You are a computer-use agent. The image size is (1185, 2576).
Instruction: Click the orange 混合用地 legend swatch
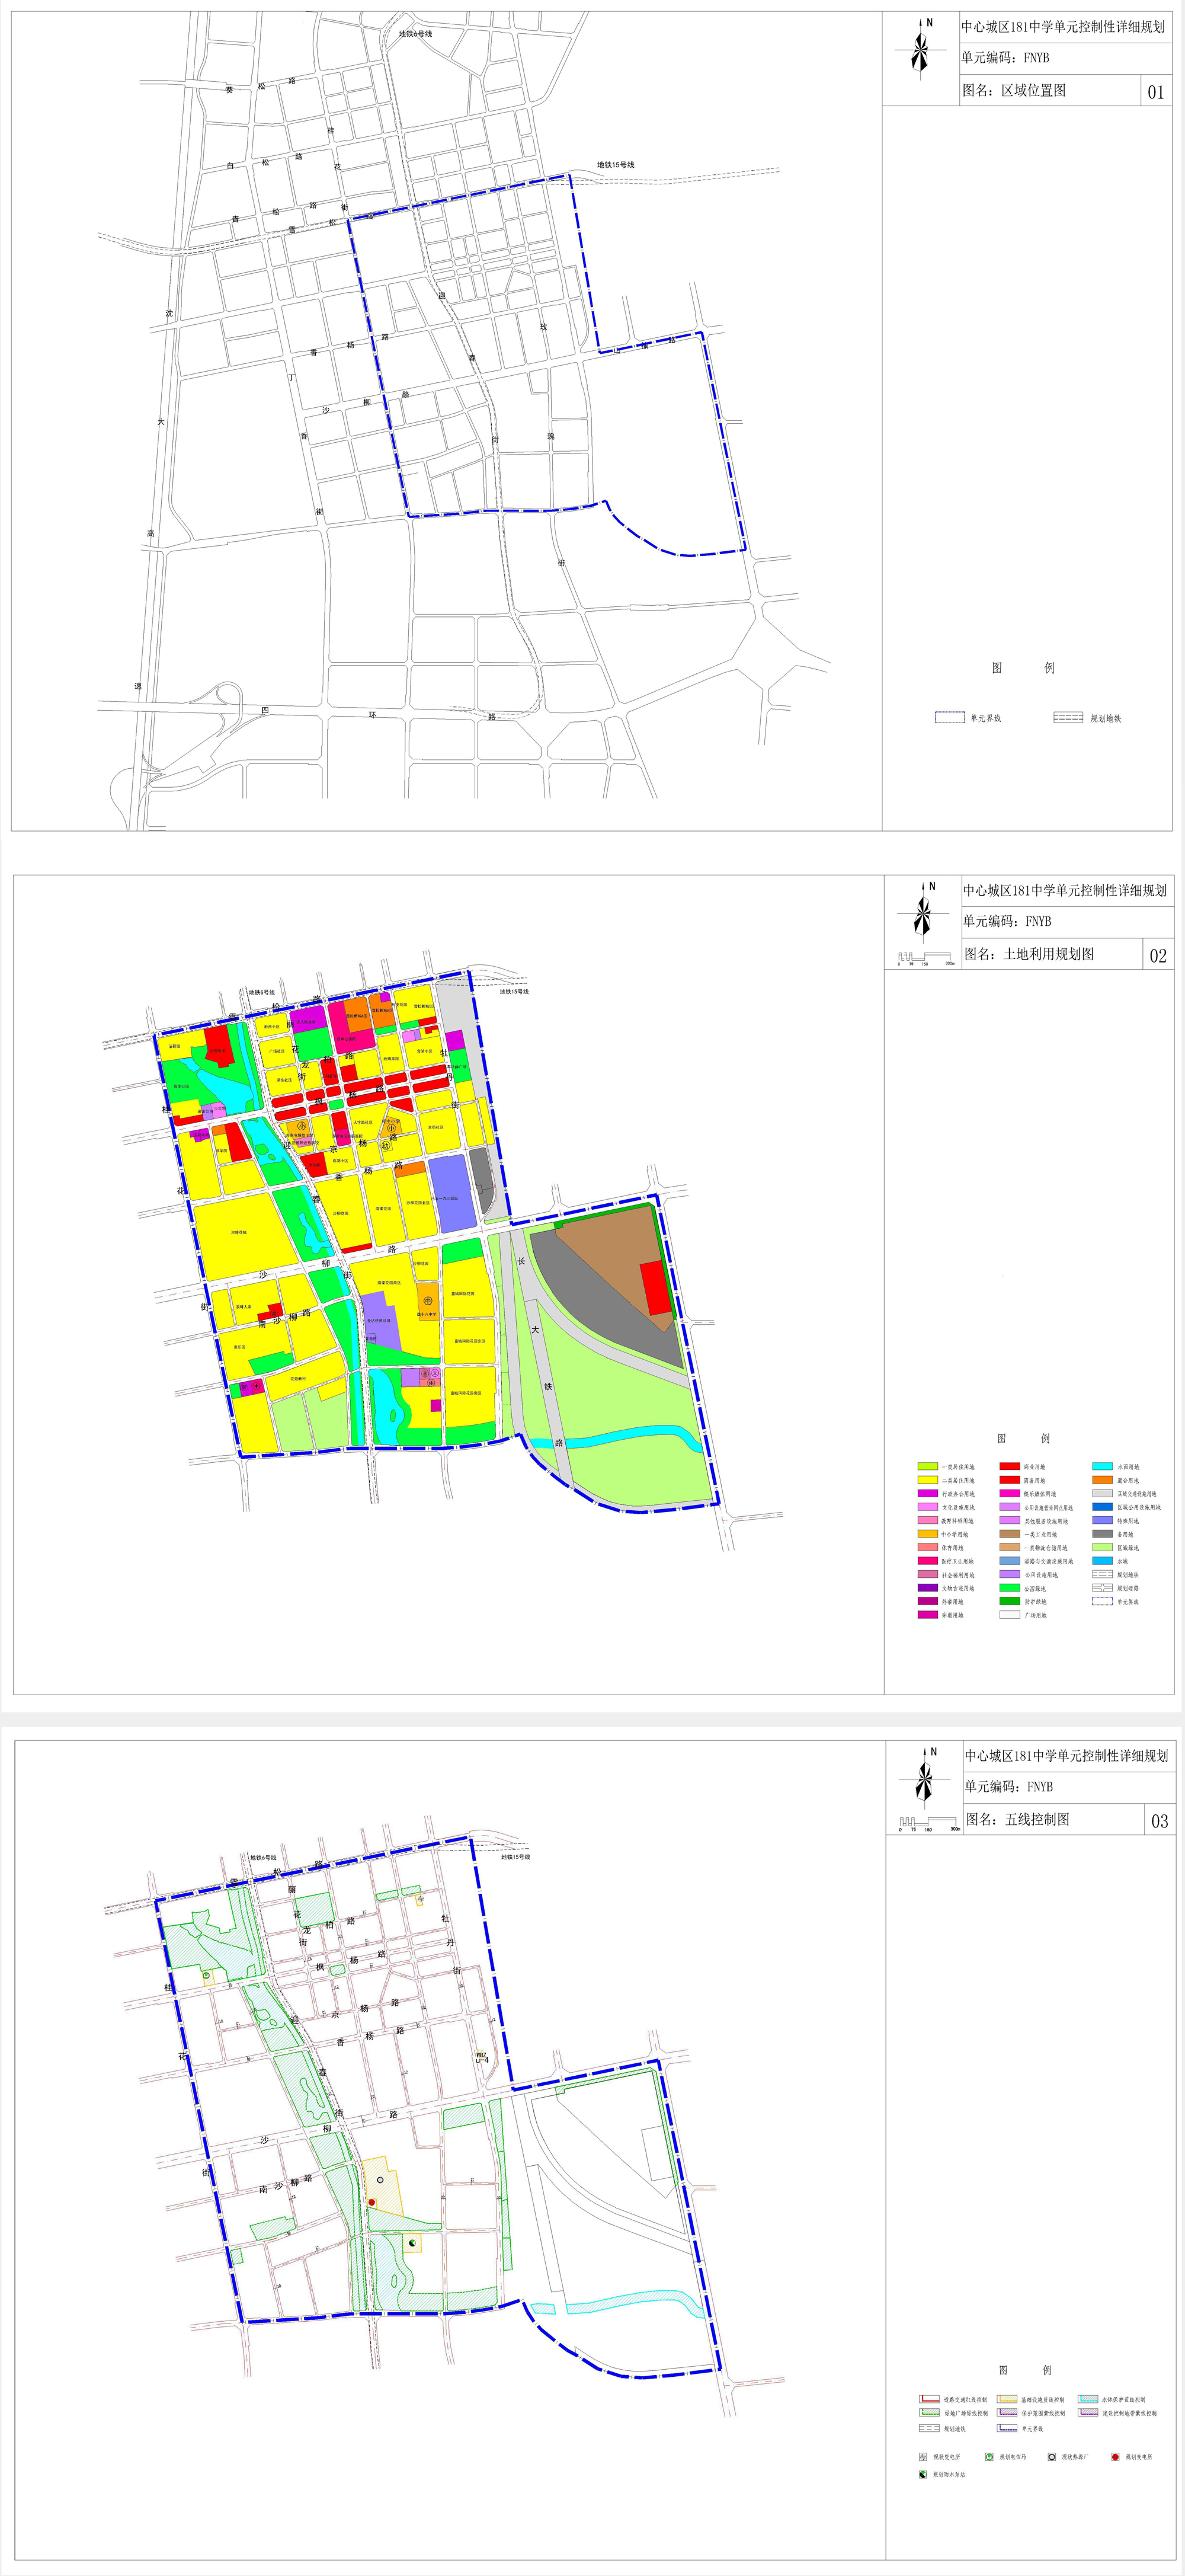(x=1102, y=1479)
